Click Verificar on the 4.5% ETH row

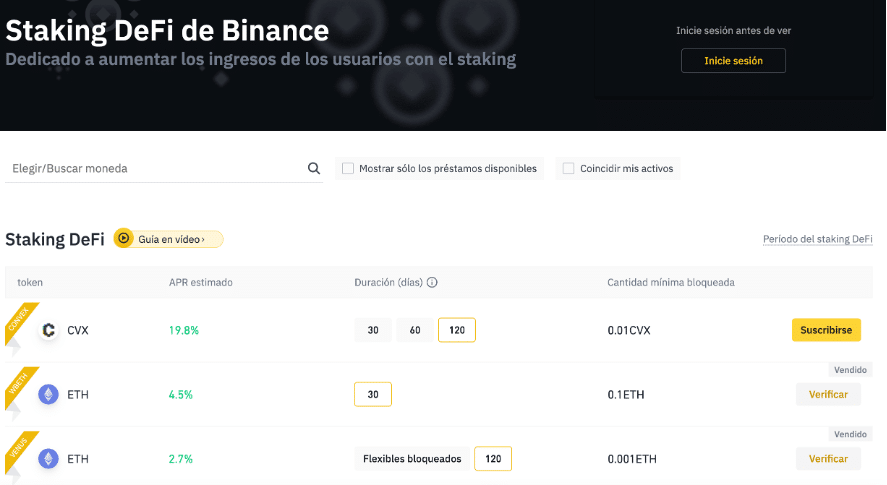pos(828,394)
